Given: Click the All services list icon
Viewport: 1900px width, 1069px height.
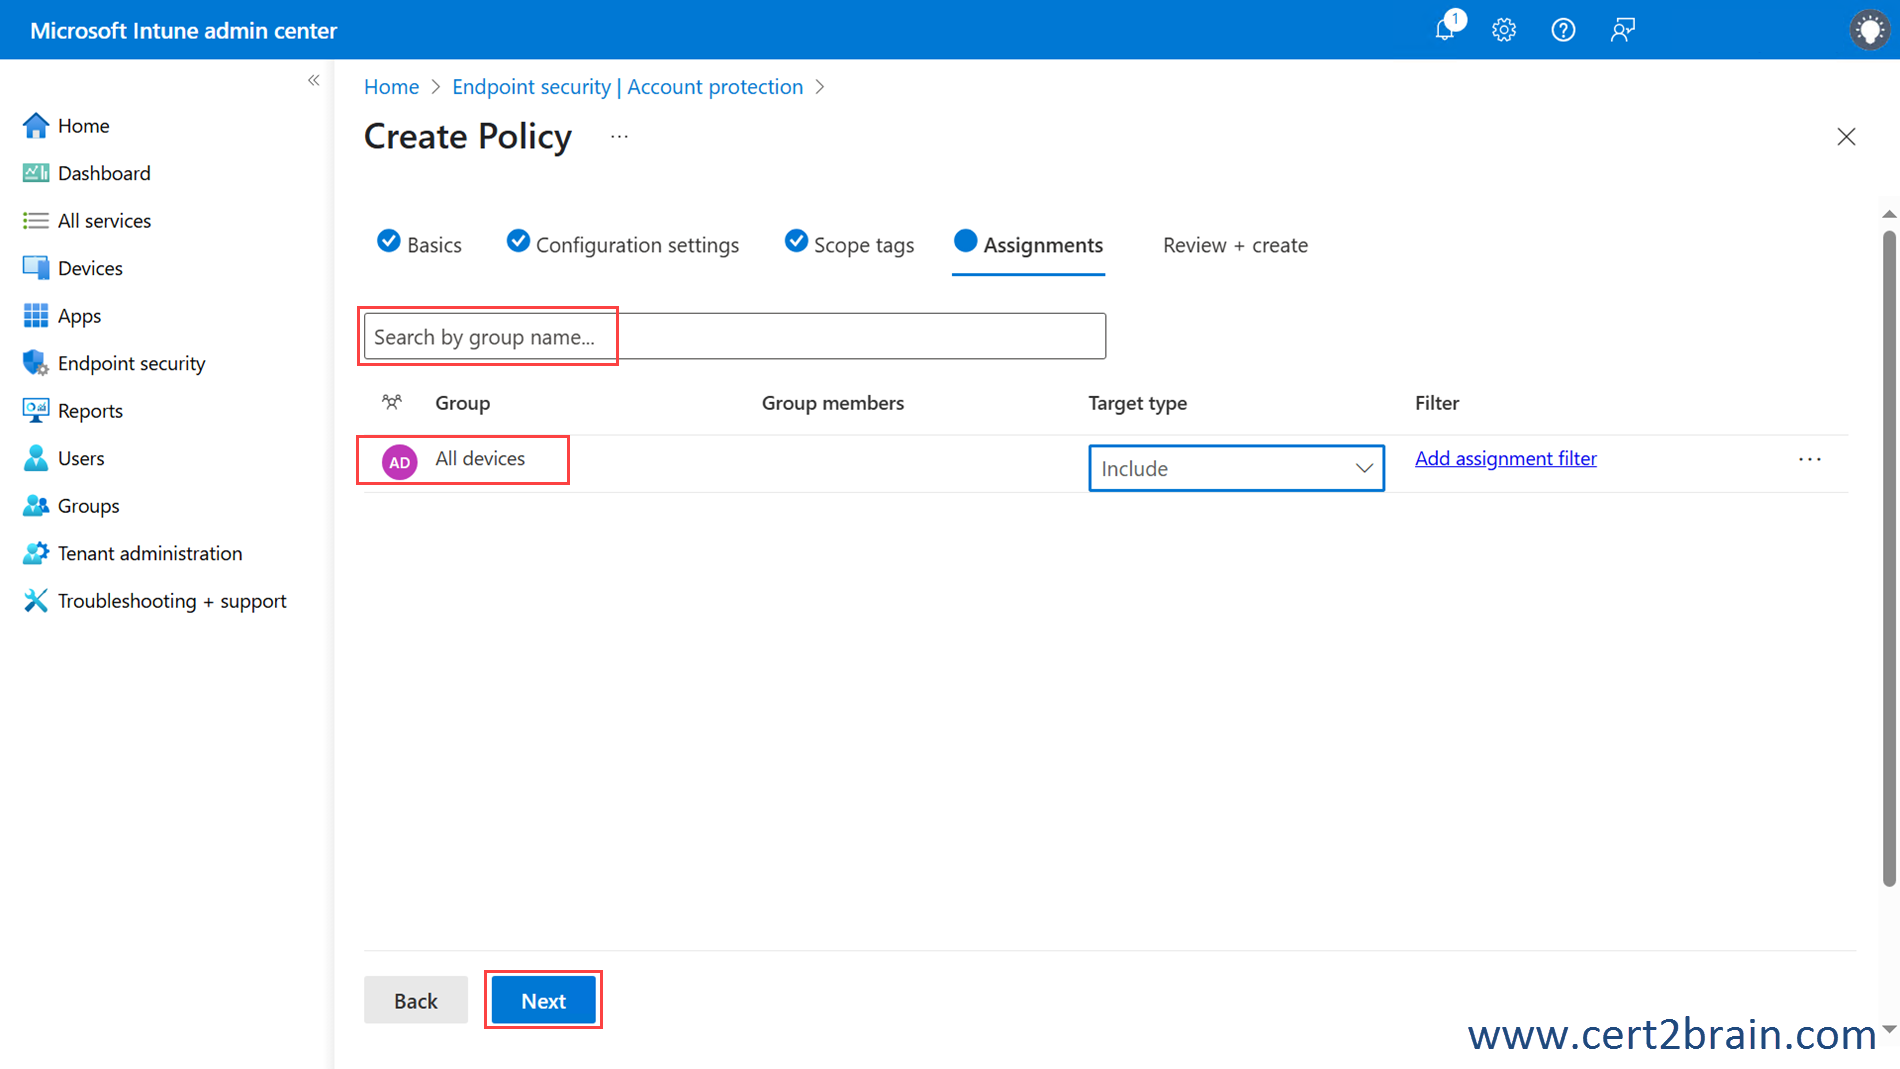Looking at the screenshot, I should pyautogui.click(x=36, y=220).
